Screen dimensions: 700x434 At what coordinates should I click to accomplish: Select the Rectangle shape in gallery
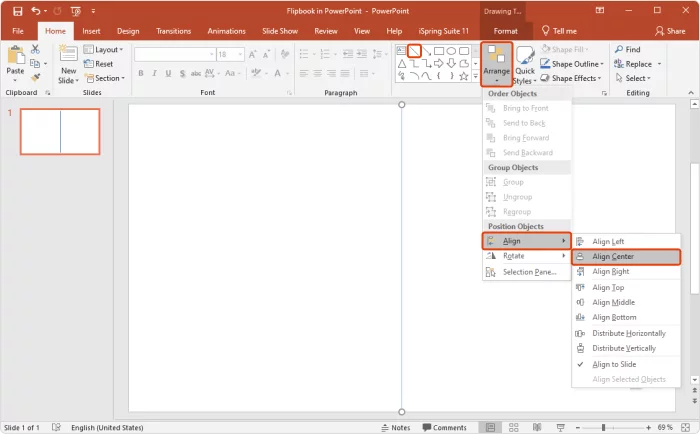439,51
